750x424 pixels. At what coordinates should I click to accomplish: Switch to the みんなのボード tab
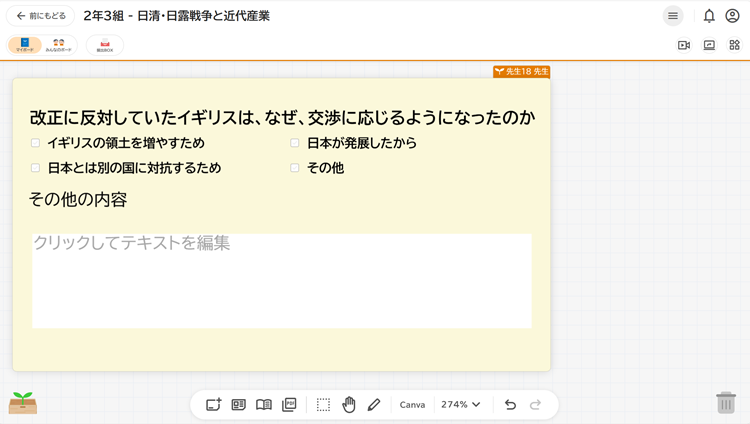[x=58, y=45]
